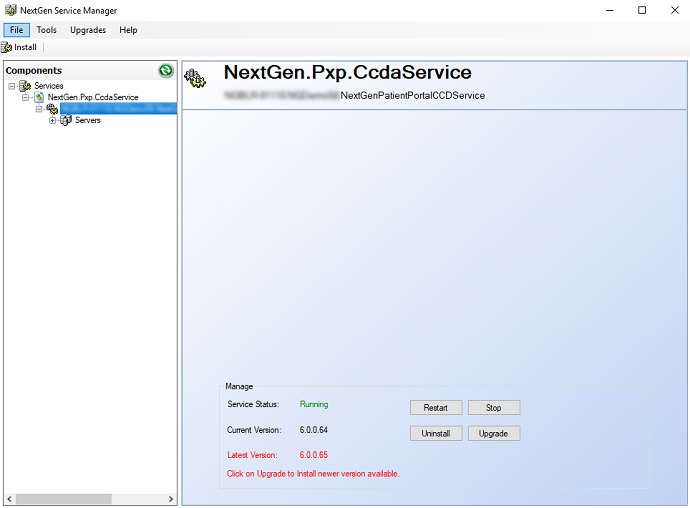Open the Help menu
The image size is (690, 508).
click(x=128, y=30)
